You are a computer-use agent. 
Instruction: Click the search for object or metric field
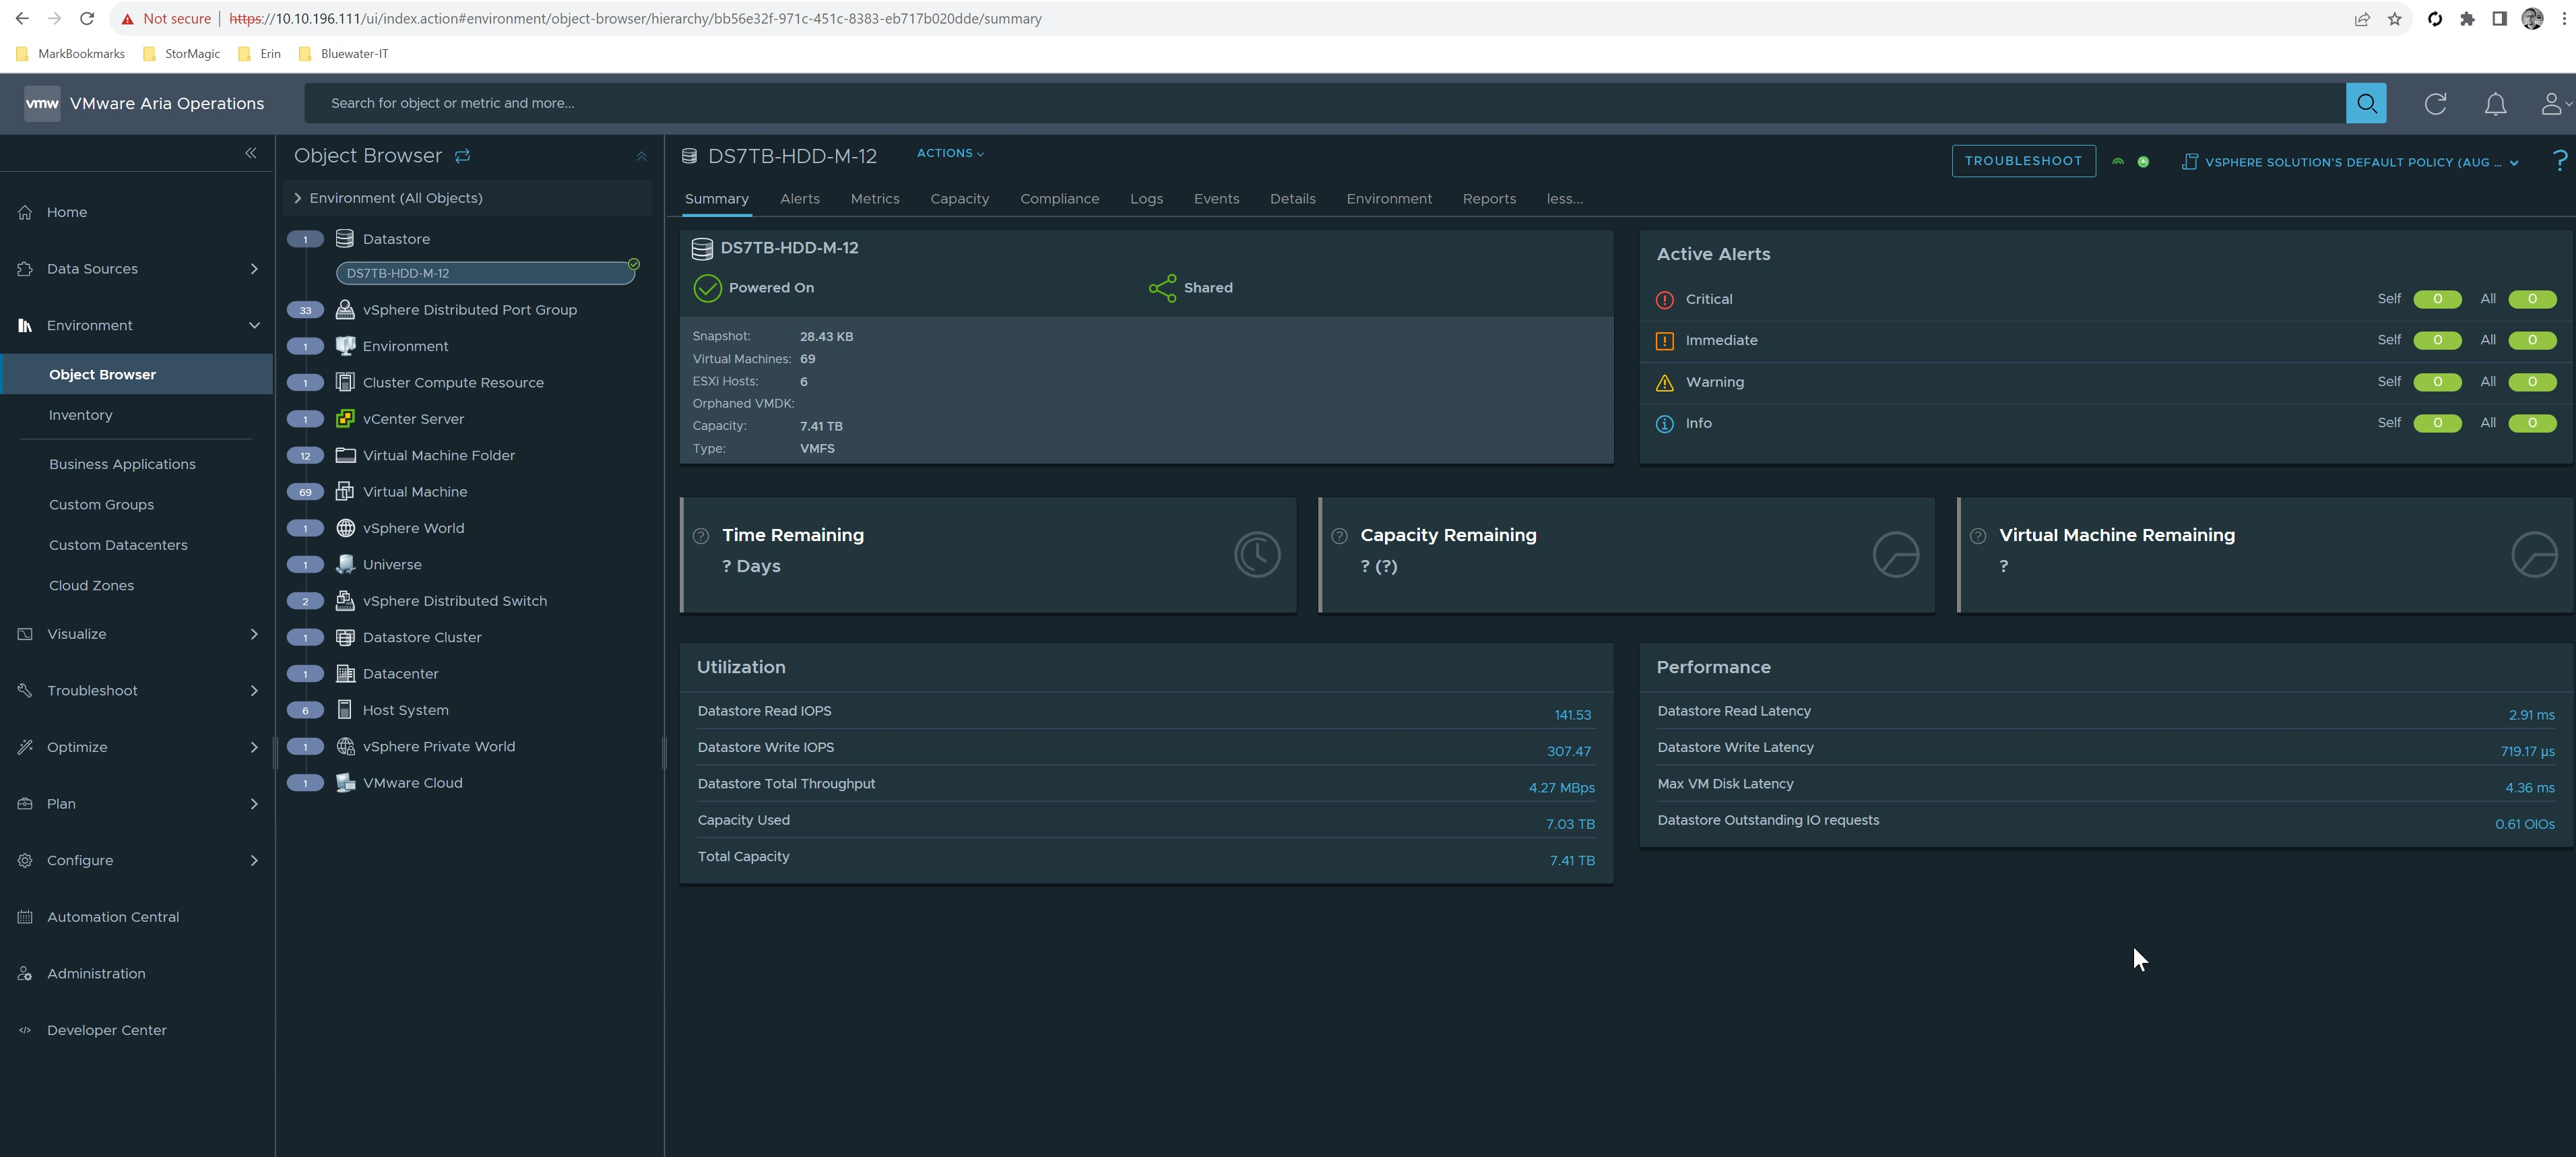tap(1325, 103)
